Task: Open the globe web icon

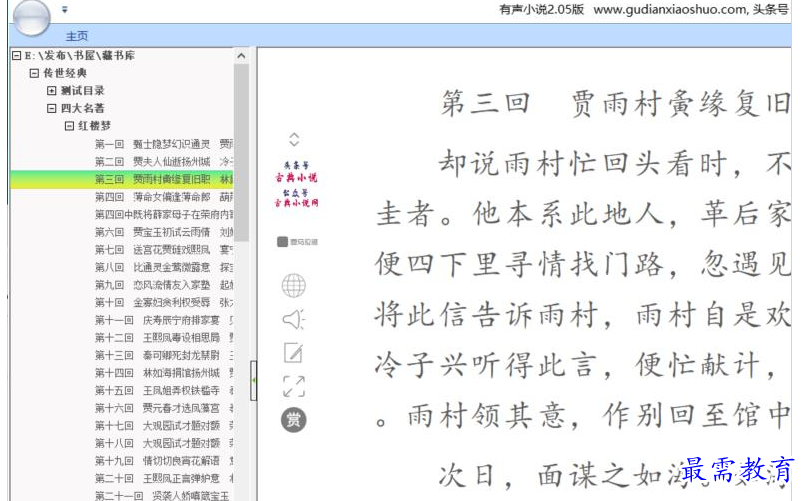Action: tap(293, 285)
